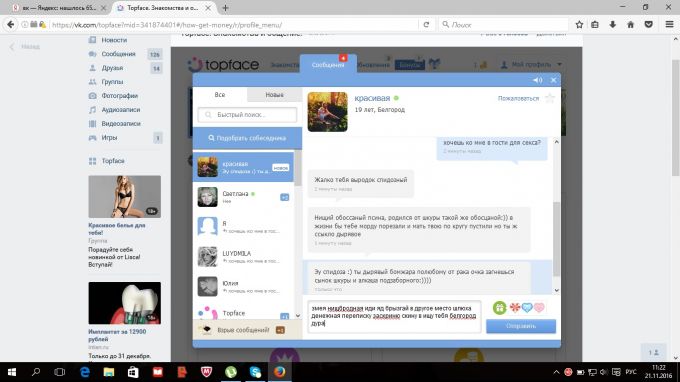680x382 pixels.
Task: Open the Firefox hamburger menu
Action: (670, 25)
